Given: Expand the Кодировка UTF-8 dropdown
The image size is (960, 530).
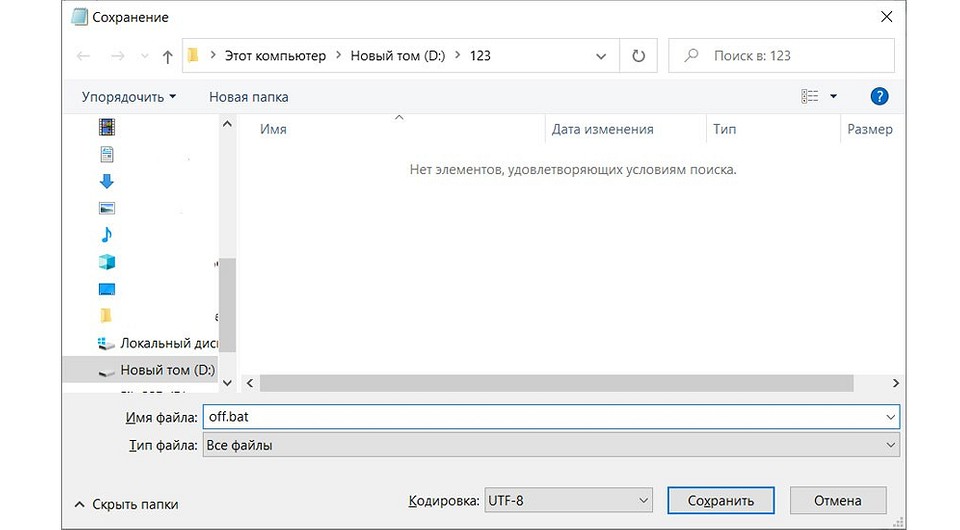Looking at the screenshot, I should (567, 501).
